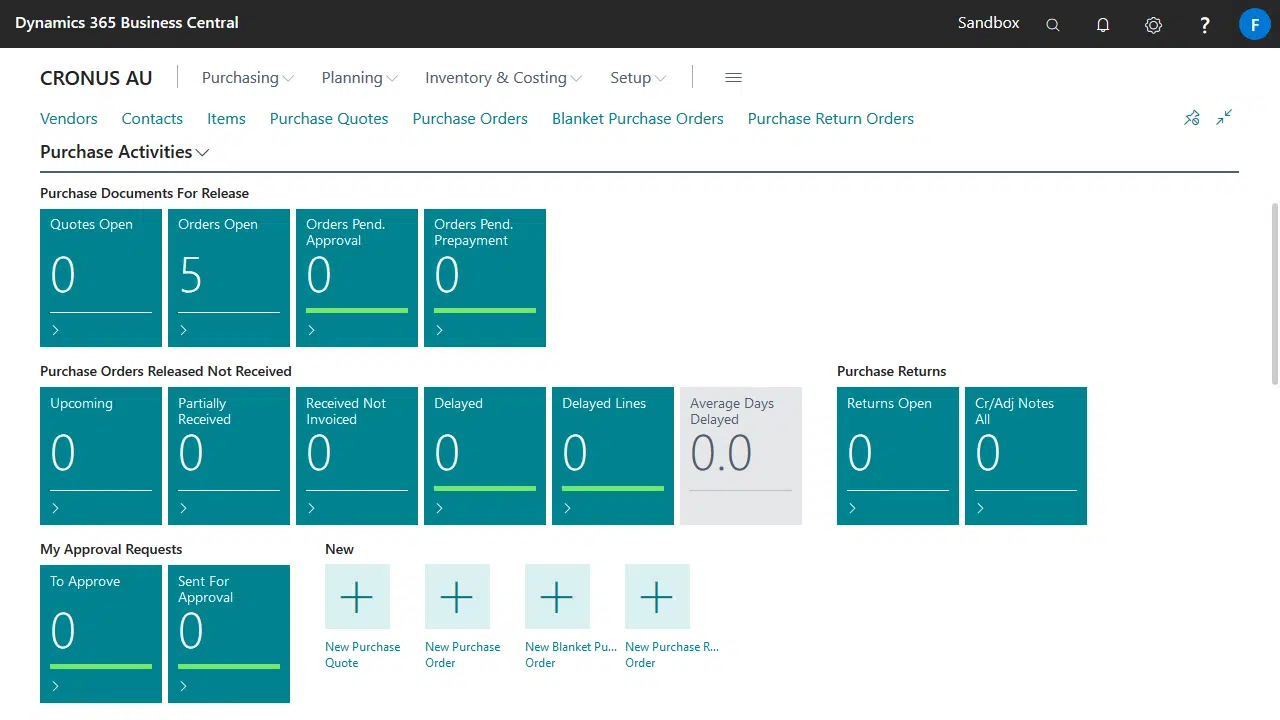Click the pin/customize navigation icon
This screenshot has height=720, width=1280.
point(1191,118)
